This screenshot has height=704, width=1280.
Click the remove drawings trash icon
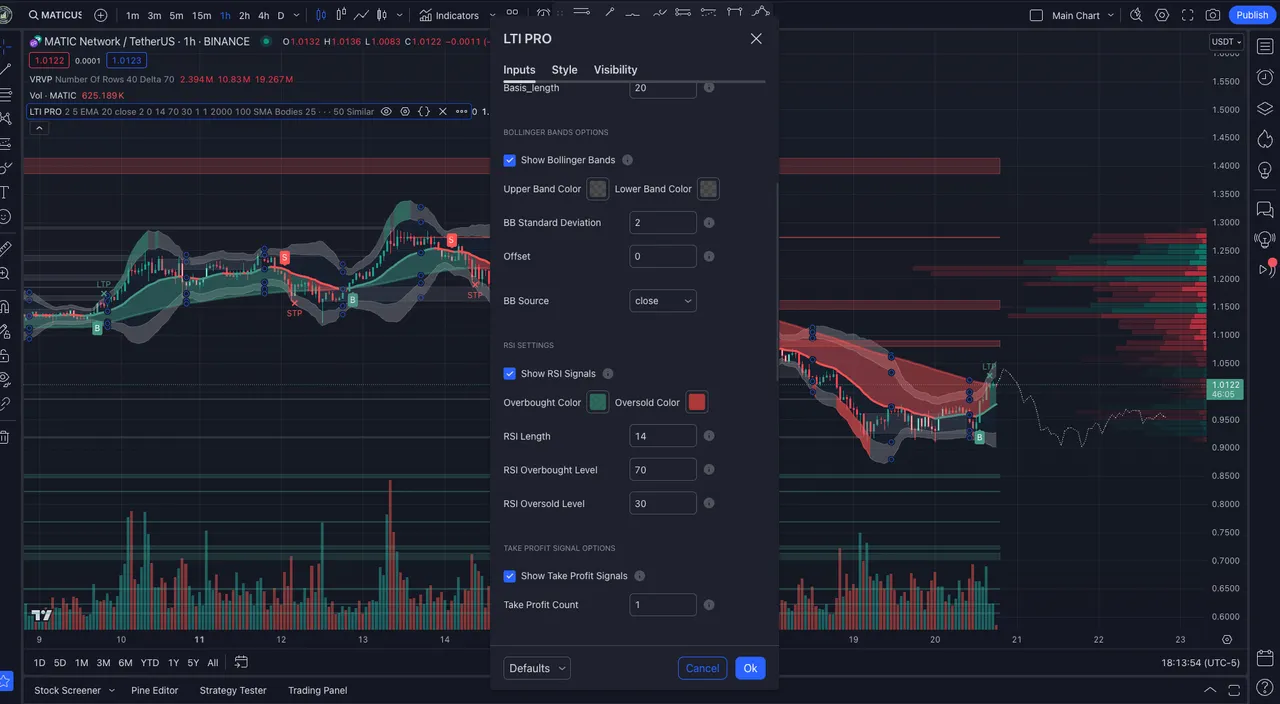click(x=5, y=437)
